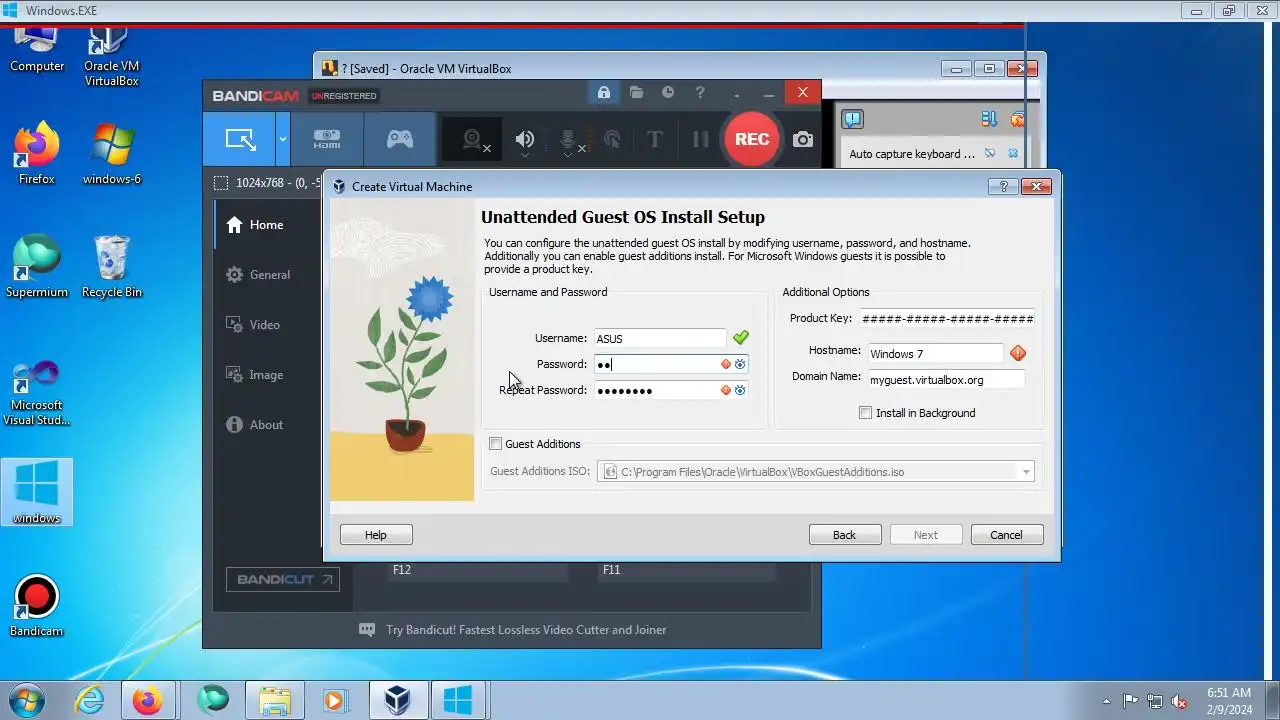The height and width of the screenshot is (720, 1280).
Task: Show password using eye icon in Repeat Password
Action: point(740,390)
